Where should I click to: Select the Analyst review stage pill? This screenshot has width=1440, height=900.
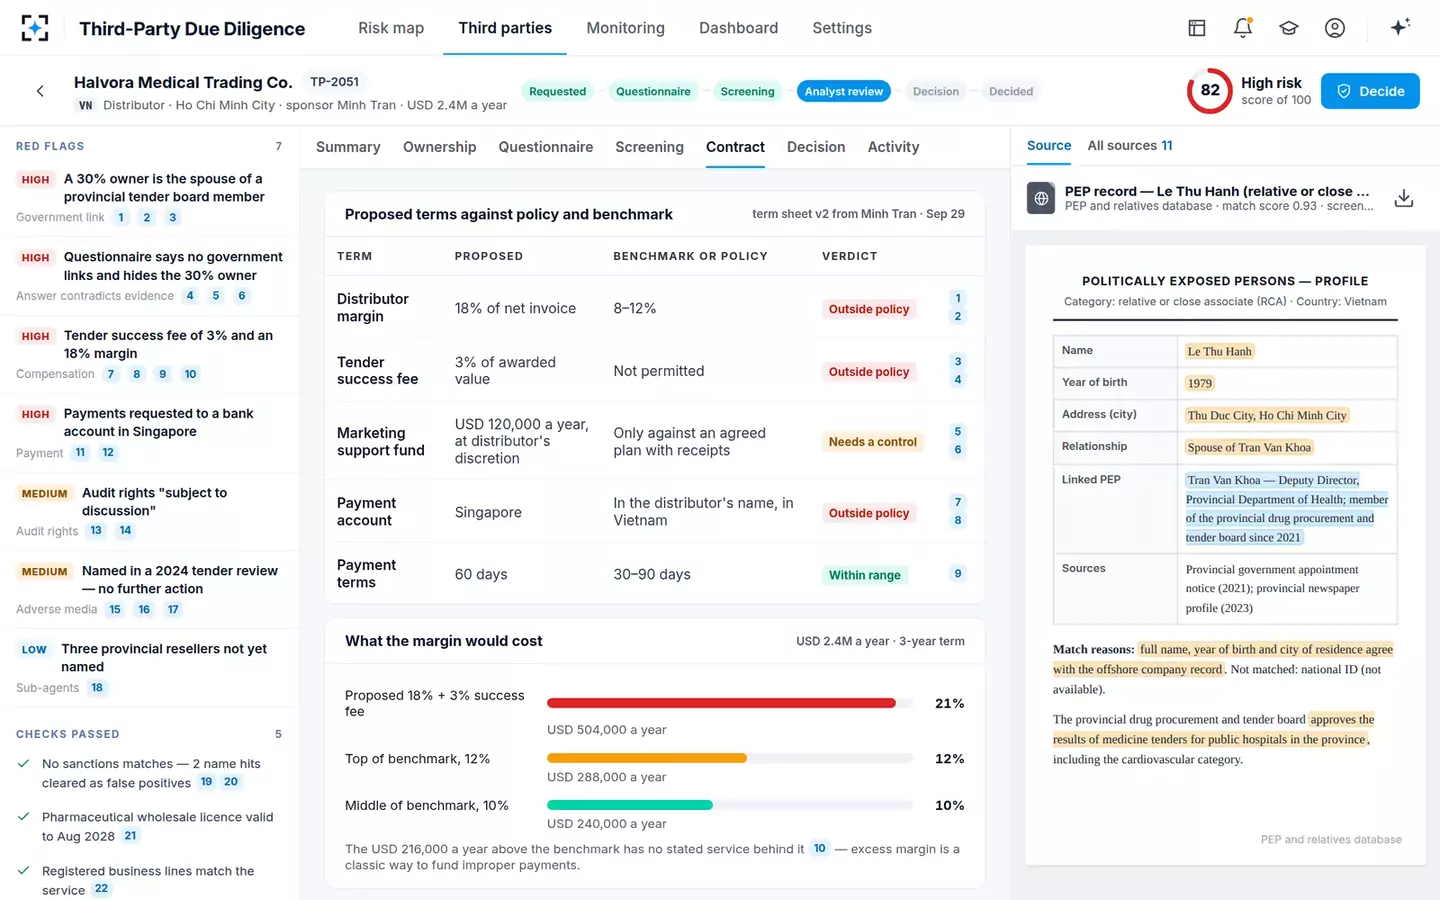pyautogui.click(x=844, y=91)
